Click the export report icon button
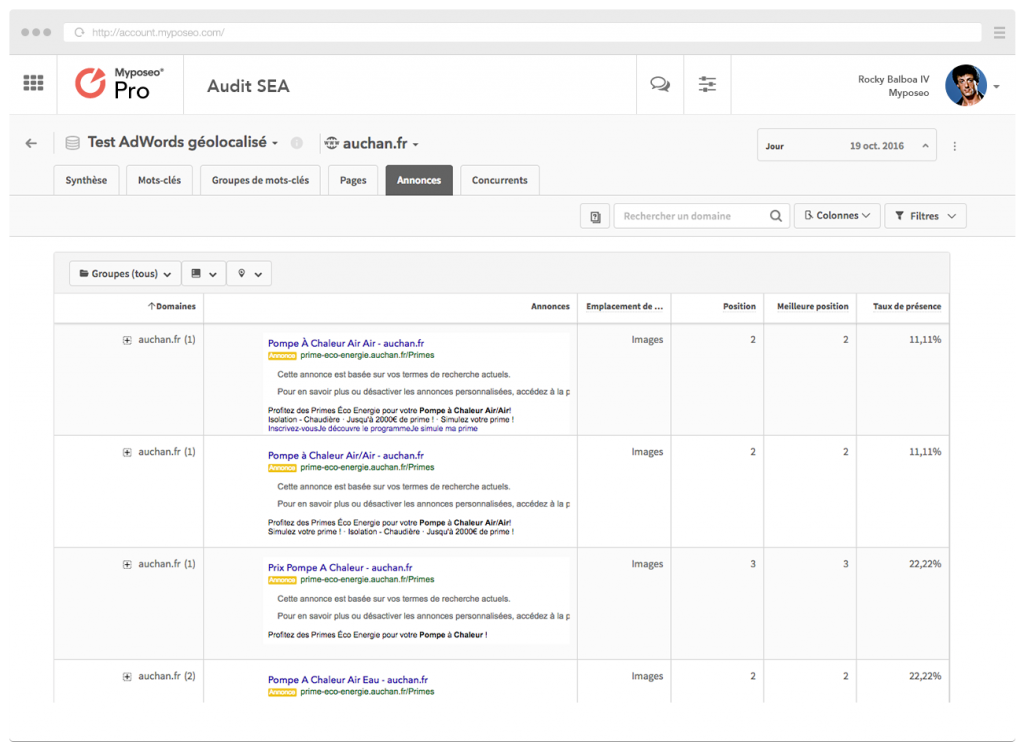1024x749 pixels. click(x=595, y=216)
